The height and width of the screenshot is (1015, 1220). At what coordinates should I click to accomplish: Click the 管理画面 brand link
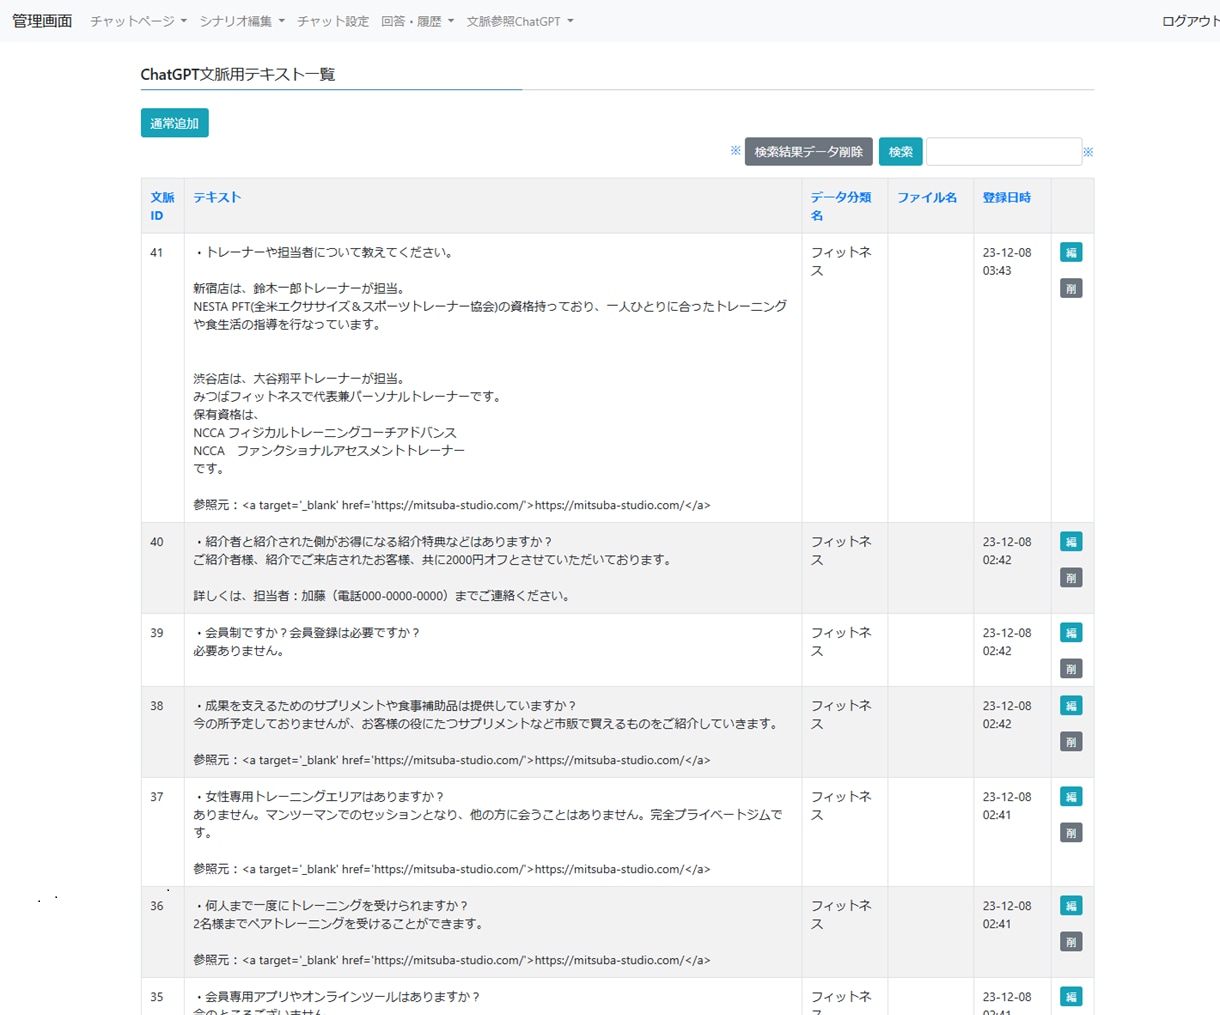click(42, 21)
